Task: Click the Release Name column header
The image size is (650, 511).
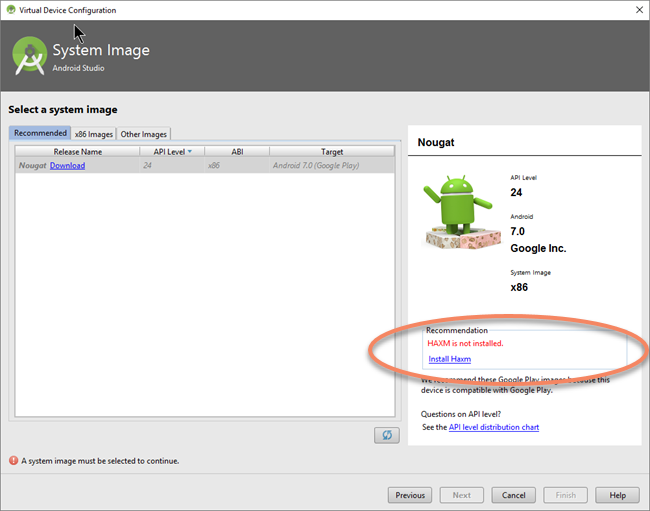Action: [x=78, y=152]
